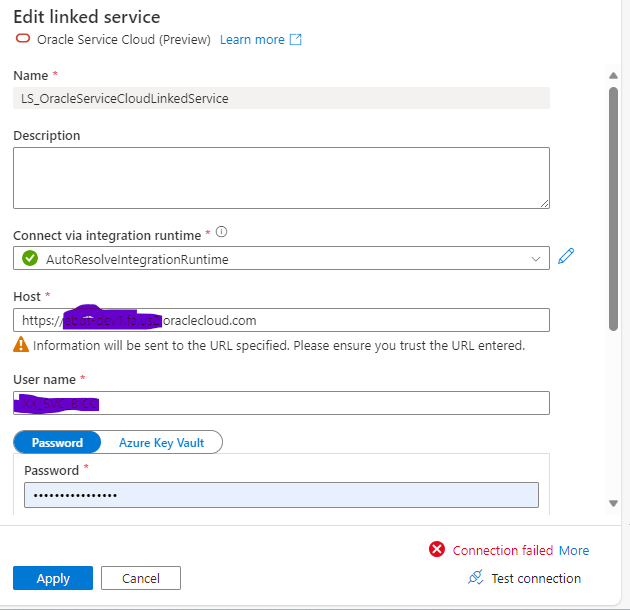This screenshot has height=610, width=630.
Task: Click the Oracle Service Cloud logo icon
Action: click(23, 39)
